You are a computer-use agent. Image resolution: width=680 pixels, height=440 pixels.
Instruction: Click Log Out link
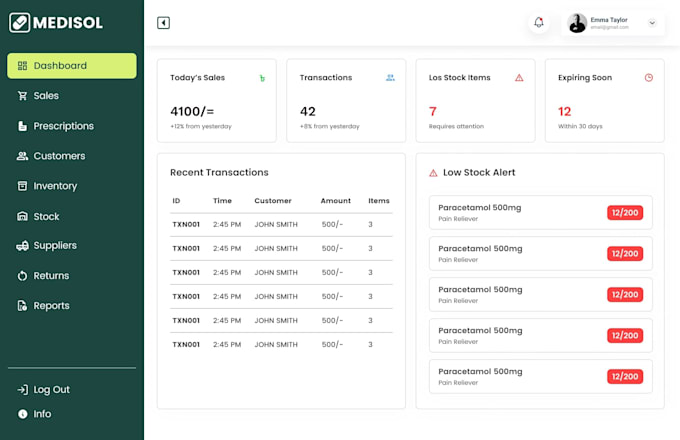(52, 390)
